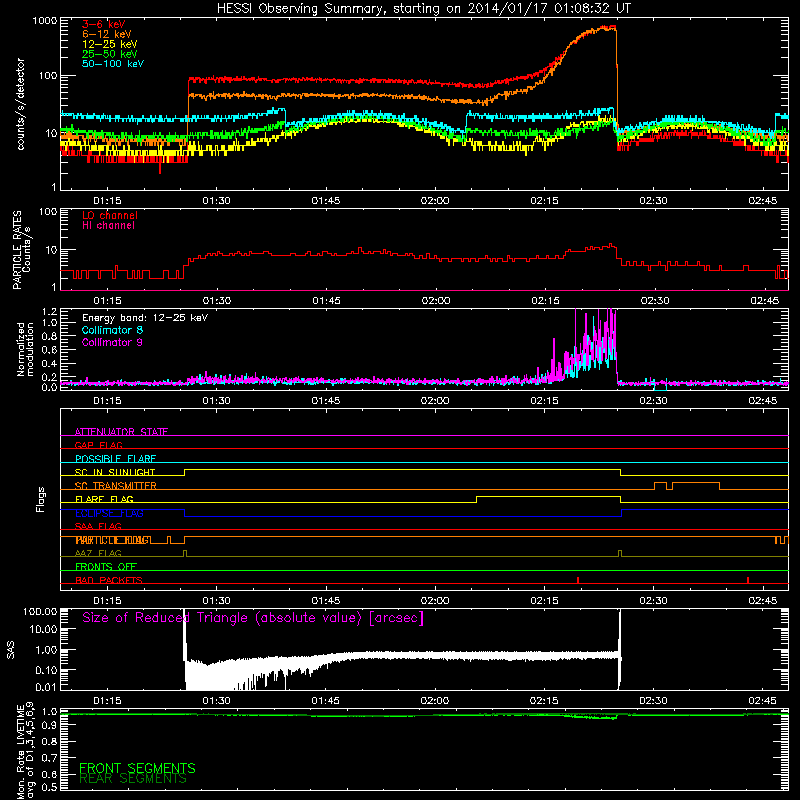800x800 pixels.
Task: Click the 1000 y-axis label on top plot
Action: [44, 21]
